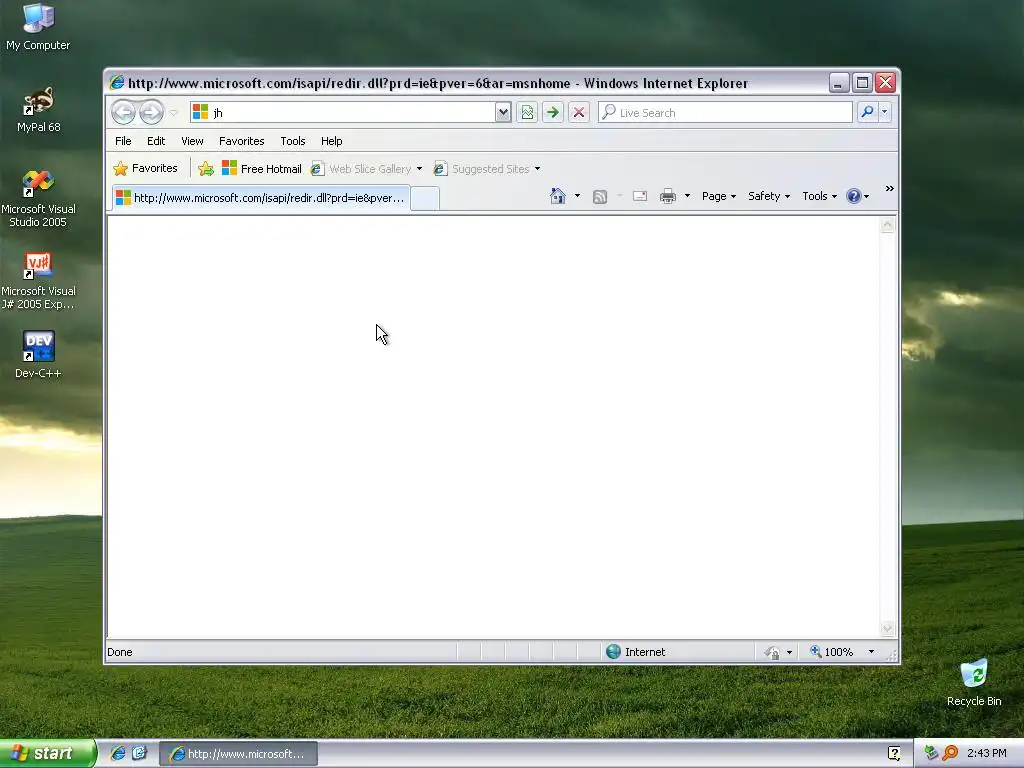Click the vertical scrollbar up arrow
This screenshot has width=1024, height=768.
click(888, 225)
